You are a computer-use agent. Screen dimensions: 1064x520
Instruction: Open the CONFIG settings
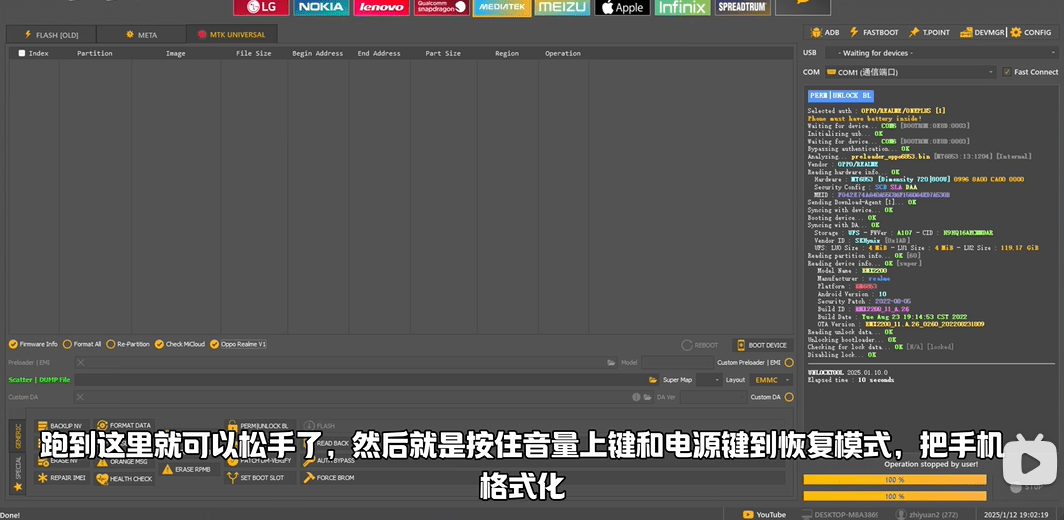coord(1031,32)
